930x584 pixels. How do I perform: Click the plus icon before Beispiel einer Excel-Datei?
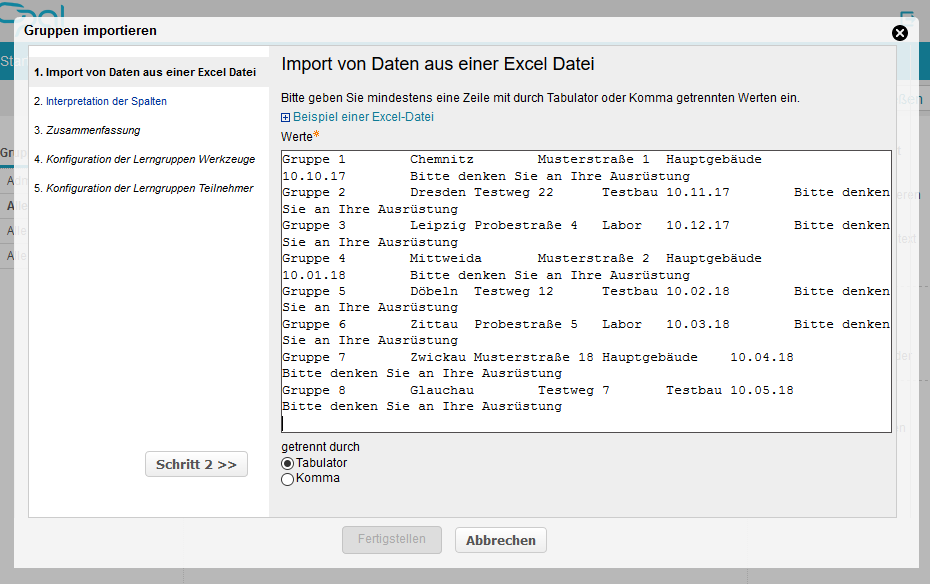(x=286, y=118)
